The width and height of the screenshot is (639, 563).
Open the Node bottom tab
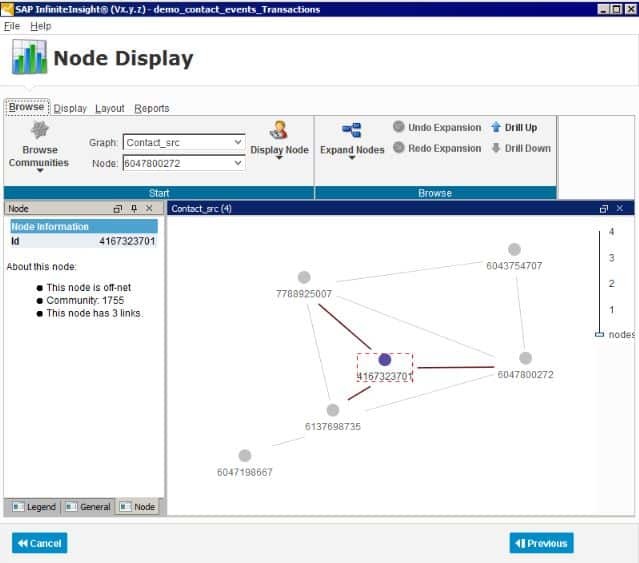tap(137, 507)
